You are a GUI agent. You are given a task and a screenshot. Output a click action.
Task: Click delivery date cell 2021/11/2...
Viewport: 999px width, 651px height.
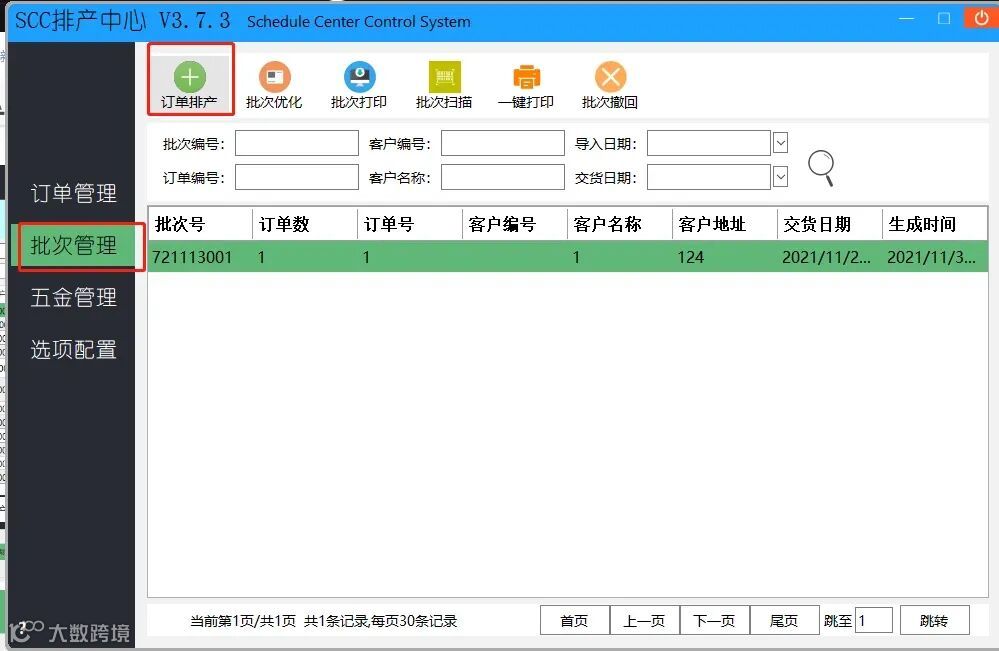point(826,257)
